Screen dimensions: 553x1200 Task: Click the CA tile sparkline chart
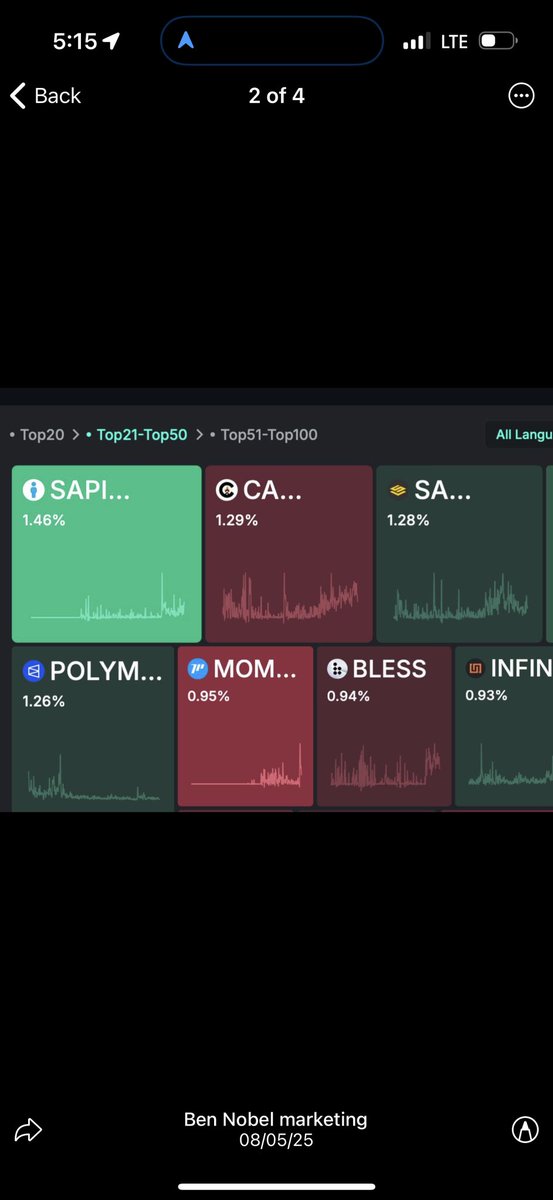[x=289, y=598]
